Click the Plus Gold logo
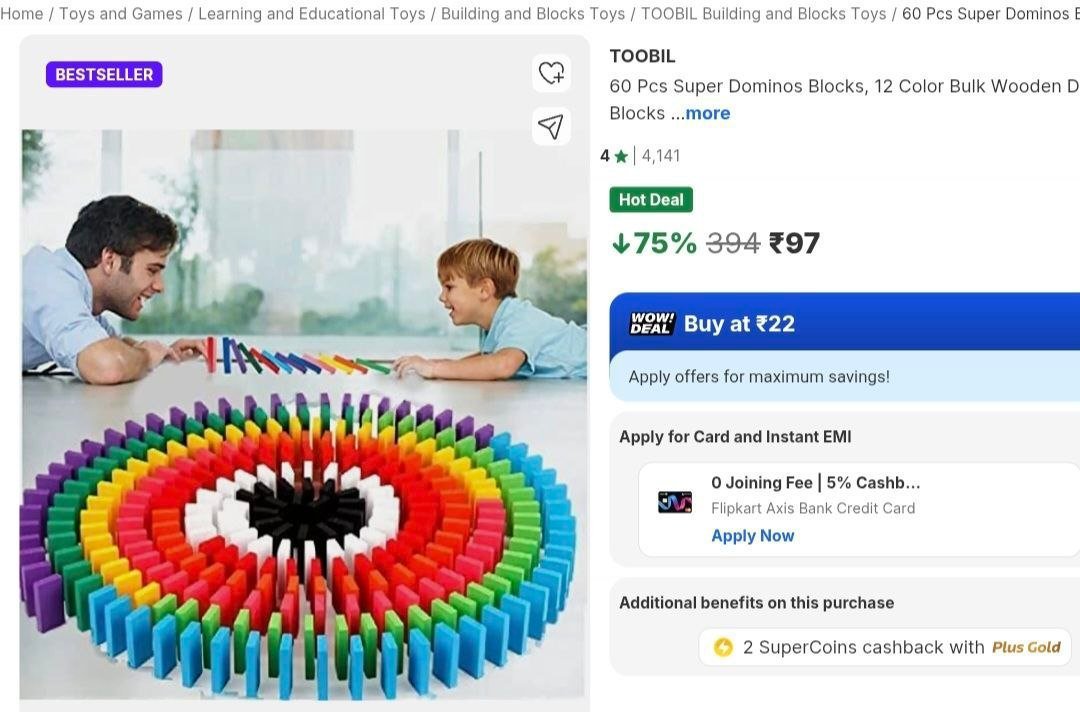 (x=1026, y=647)
